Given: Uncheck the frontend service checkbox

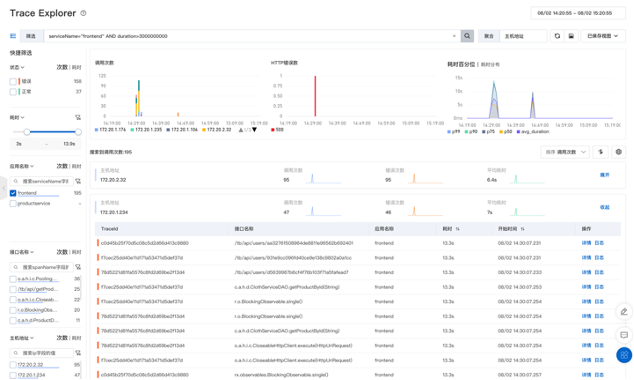Looking at the screenshot, I should coord(13,193).
